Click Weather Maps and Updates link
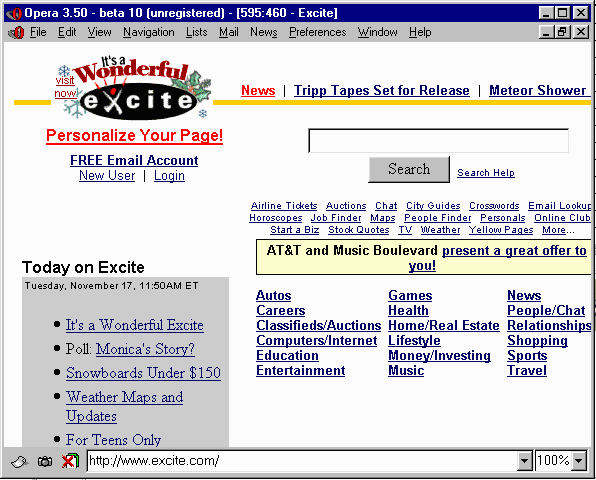Screen dimensions: 596x480 click(124, 407)
